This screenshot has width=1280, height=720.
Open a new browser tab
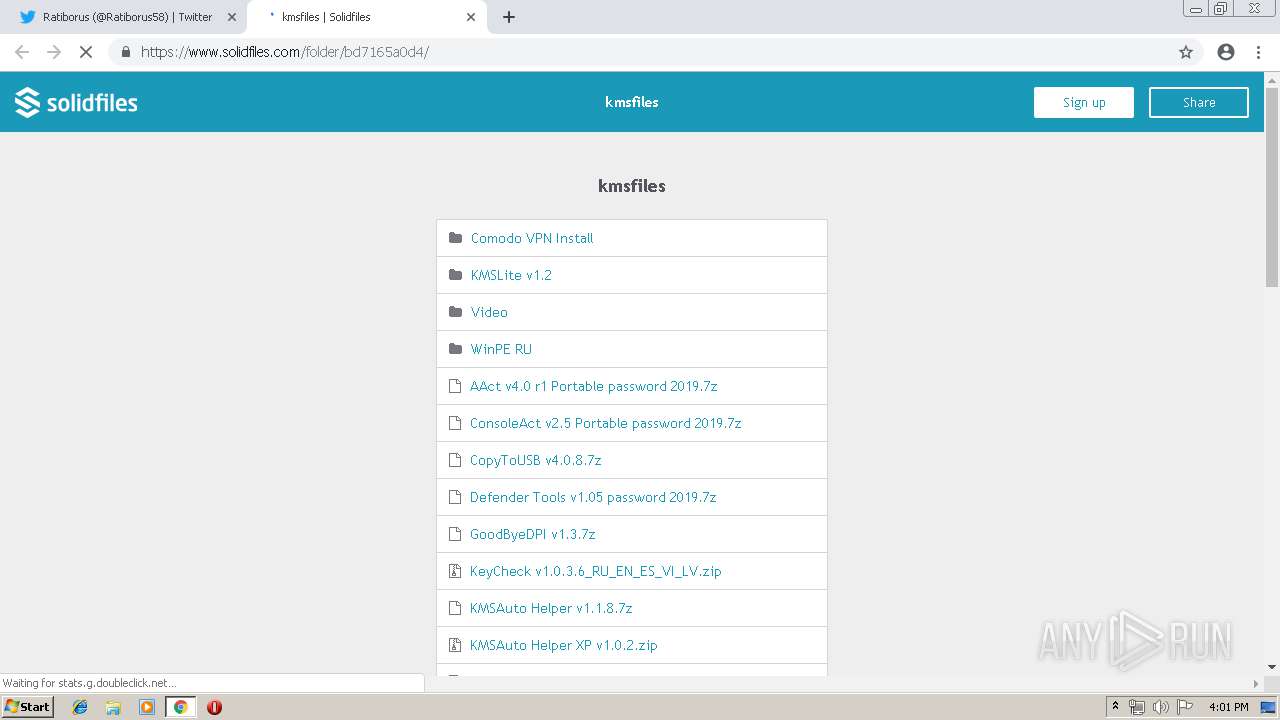coord(509,17)
